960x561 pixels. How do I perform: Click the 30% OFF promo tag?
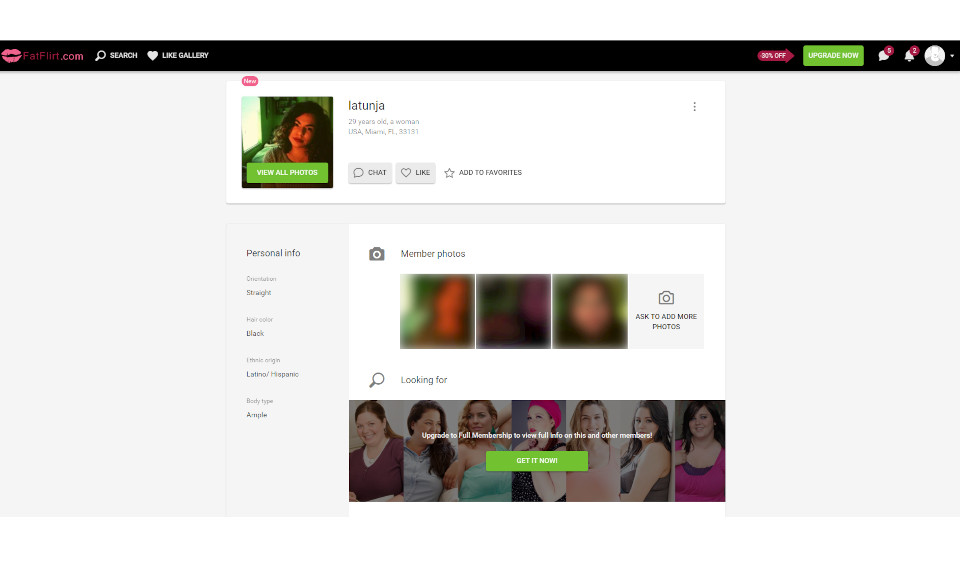point(774,56)
